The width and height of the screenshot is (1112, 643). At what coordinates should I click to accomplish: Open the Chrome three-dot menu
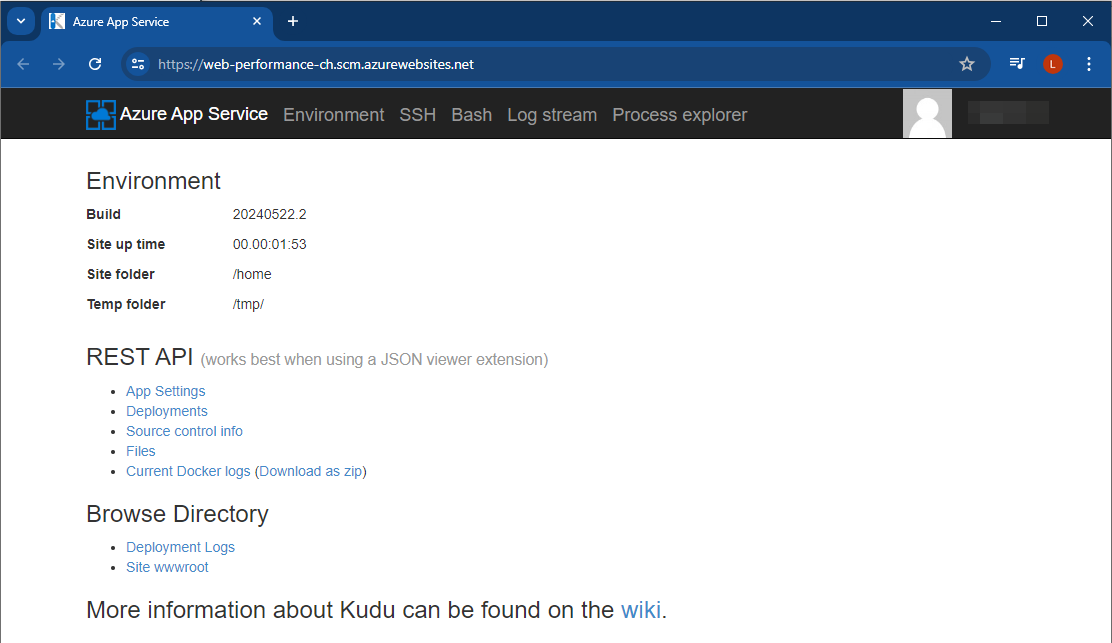click(x=1088, y=63)
